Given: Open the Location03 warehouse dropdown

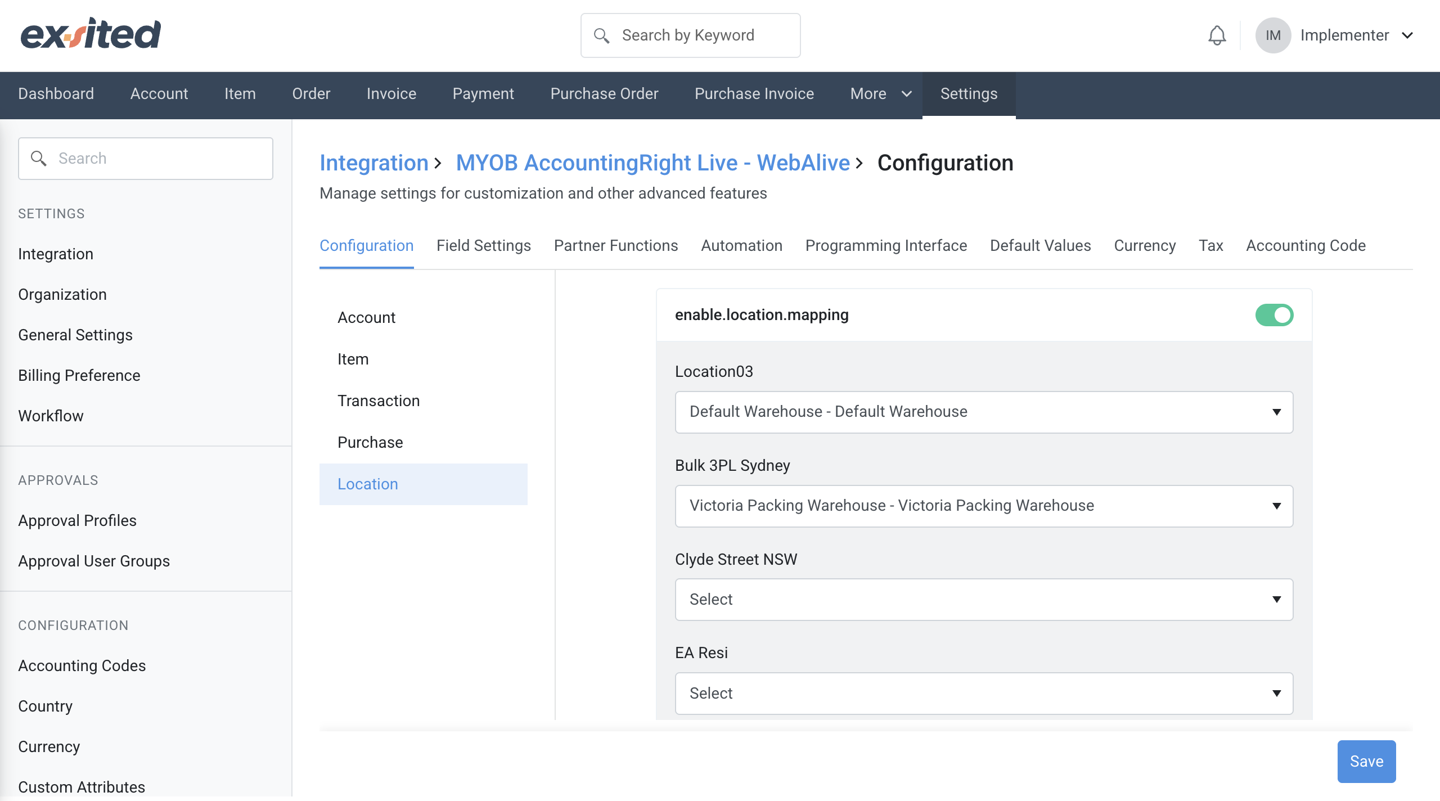Looking at the screenshot, I should pyautogui.click(x=984, y=412).
